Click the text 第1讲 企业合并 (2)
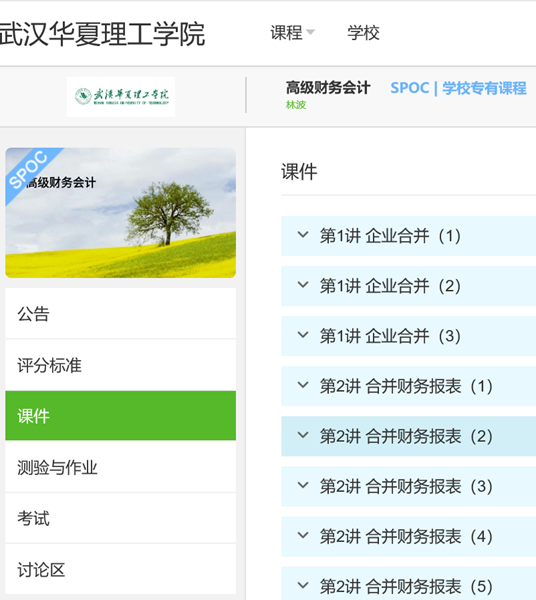The height and width of the screenshot is (600, 536). pyautogui.click(x=390, y=286)
